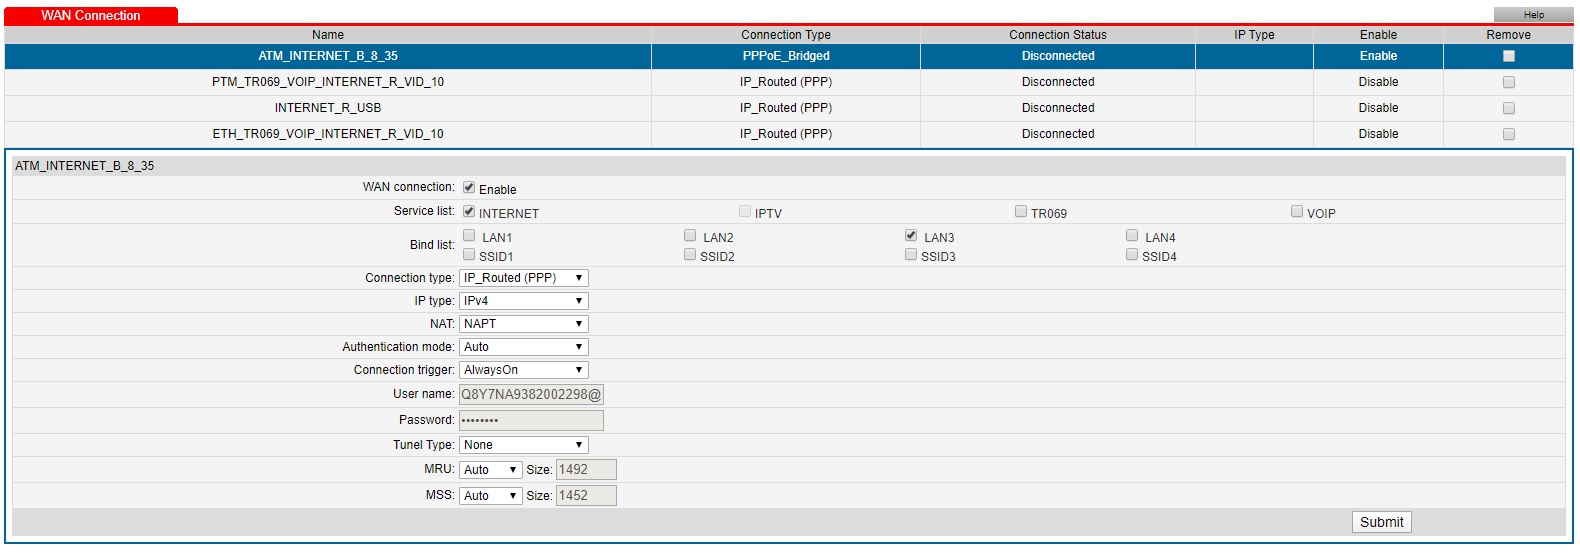Image resolution: width=1580 pixels, height=553 pixels.
Task: Click IP_Routed (PPP) cell of ETH_TR069 row
Action: pos(786,134)
